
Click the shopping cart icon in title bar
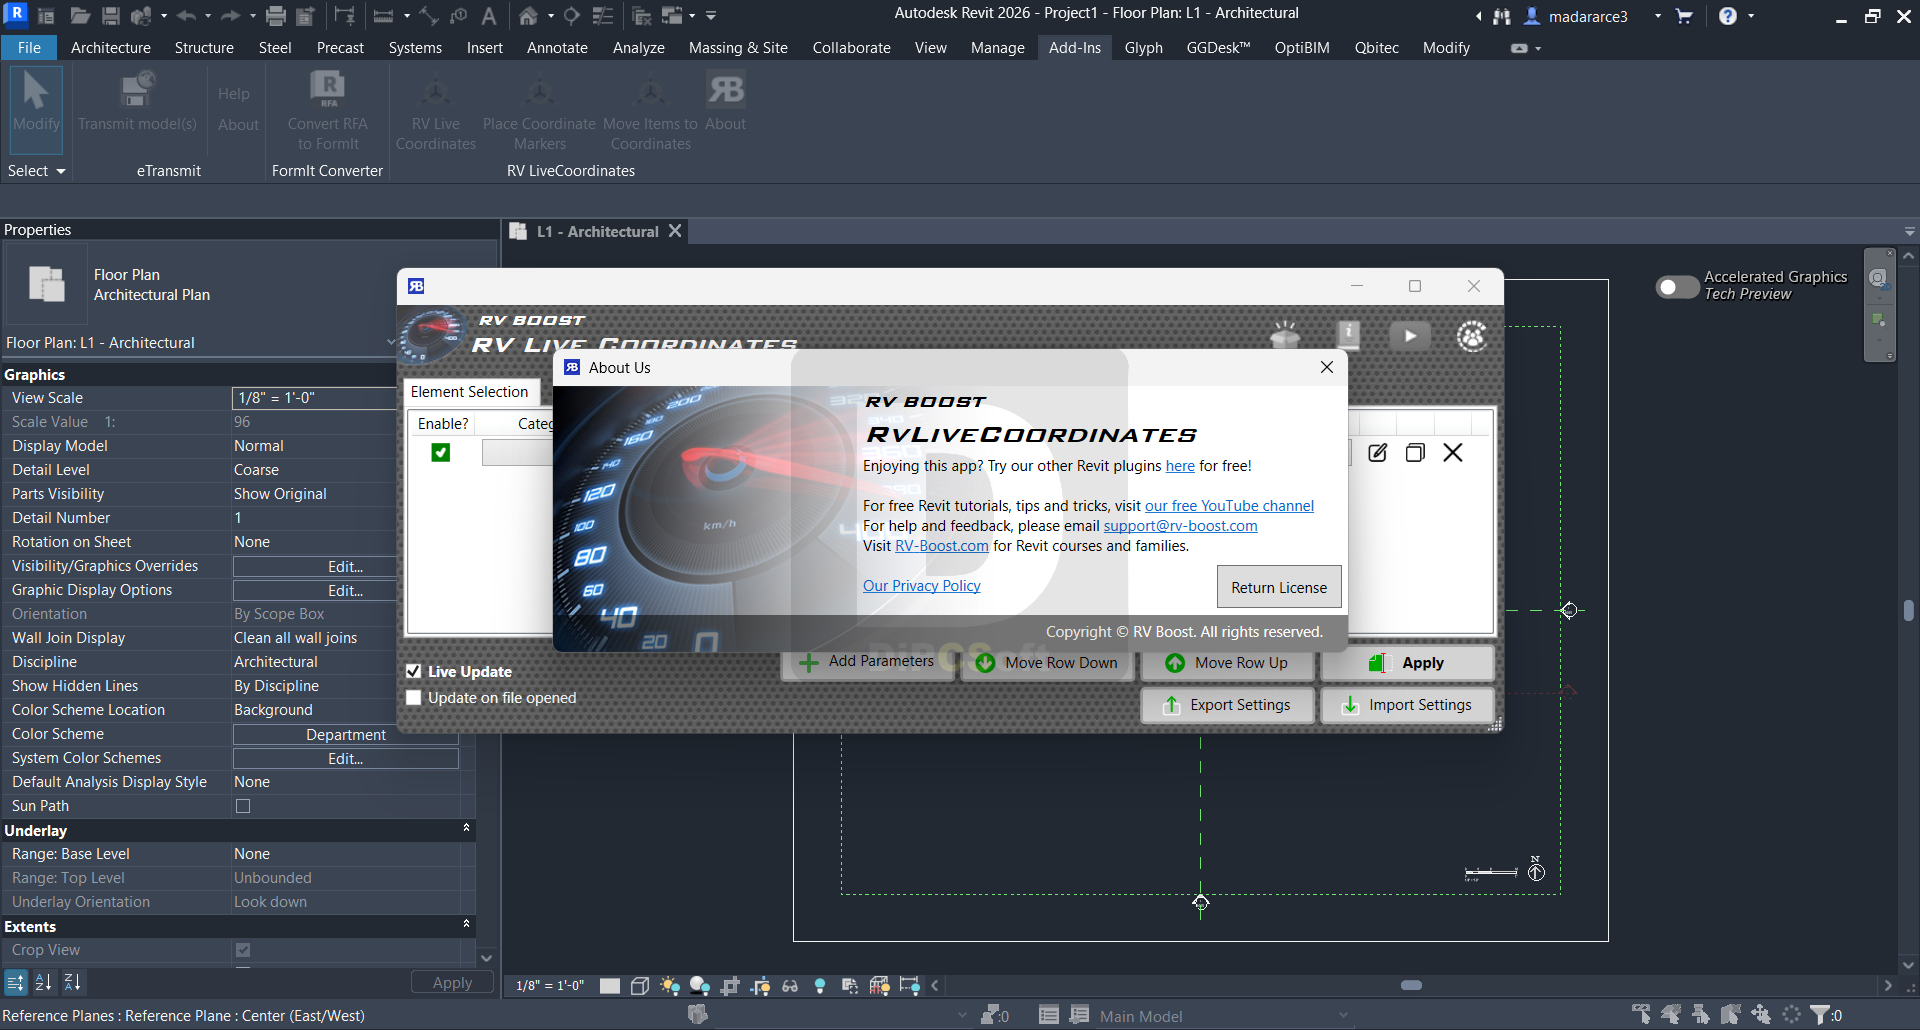(x=1684, y=16)
